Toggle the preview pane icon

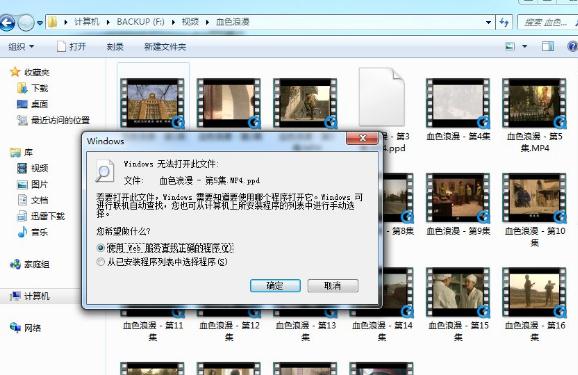coord(547,46)
